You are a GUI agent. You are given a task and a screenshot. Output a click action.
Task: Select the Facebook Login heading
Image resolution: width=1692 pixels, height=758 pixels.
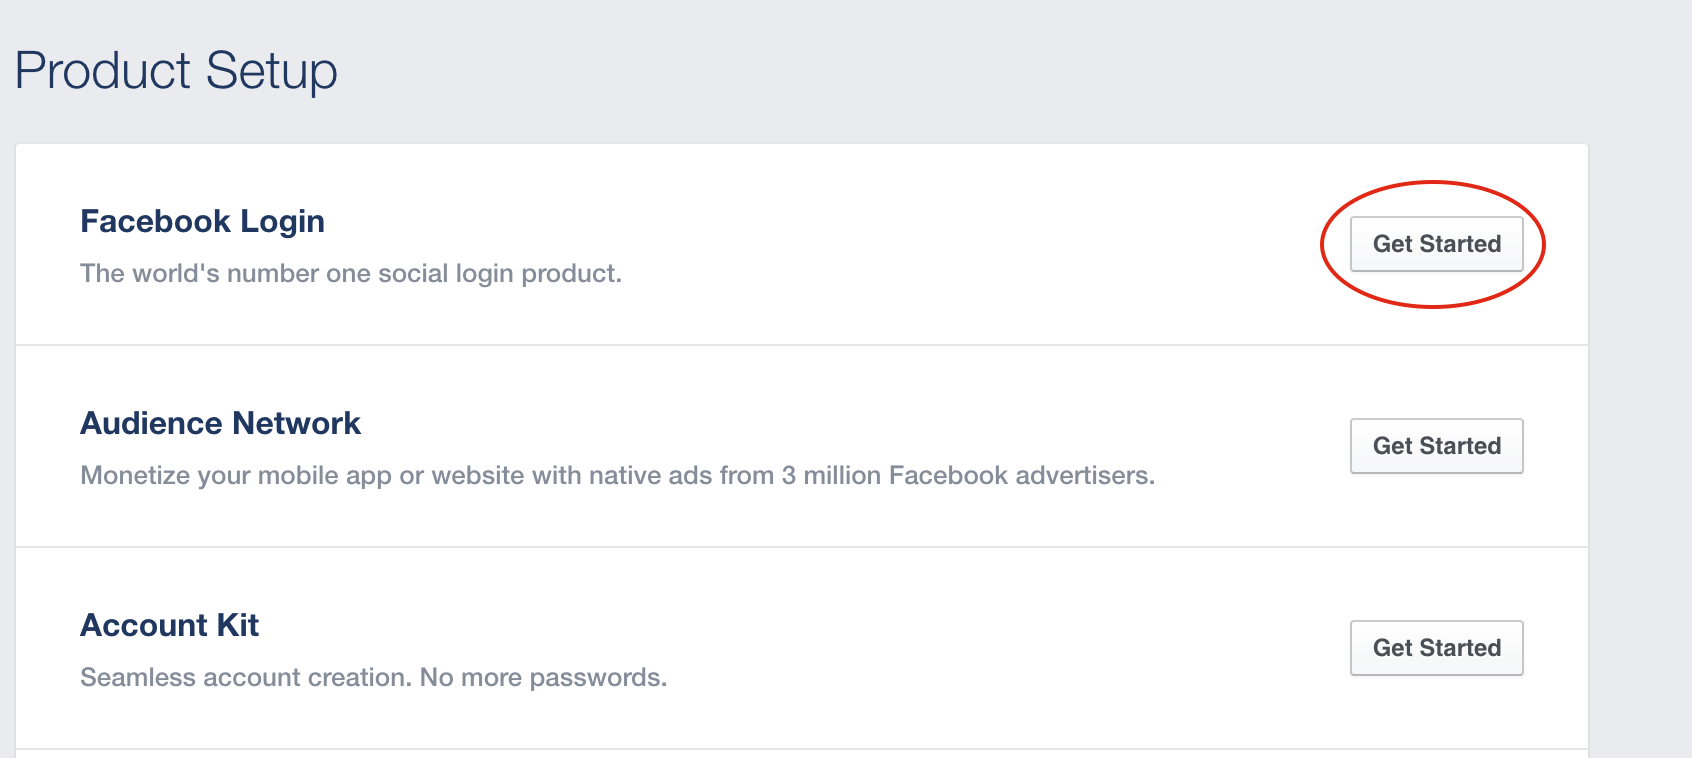pyautogui.click(x=202, y=221)
